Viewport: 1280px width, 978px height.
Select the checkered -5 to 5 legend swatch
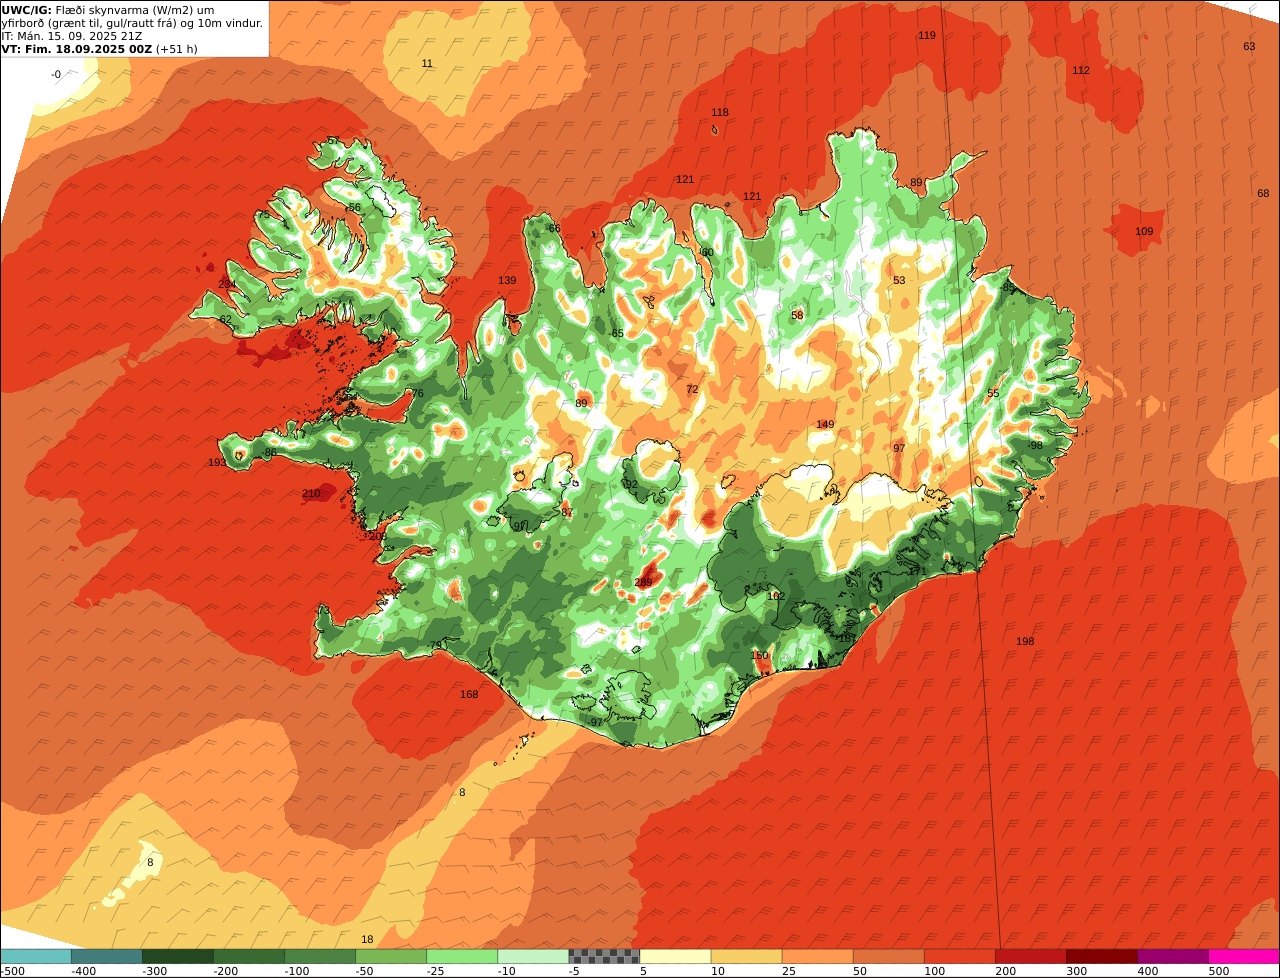click(x=604, y=956)
